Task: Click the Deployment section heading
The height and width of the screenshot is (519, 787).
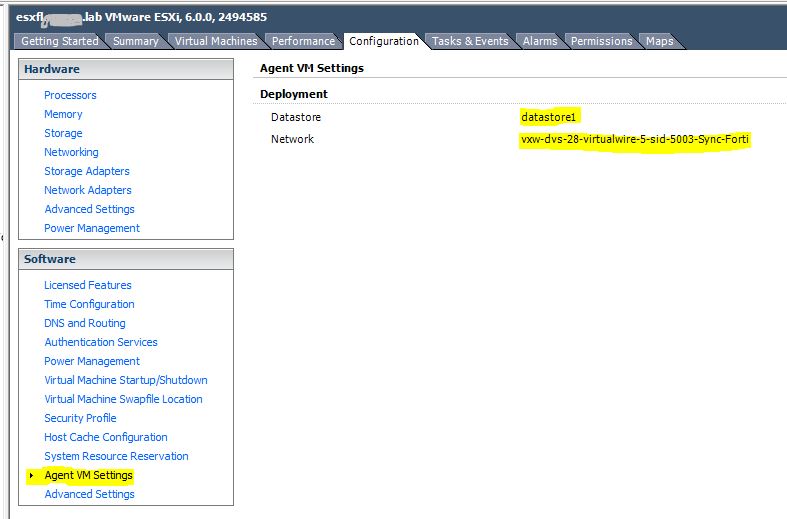Action: [294, 94]
